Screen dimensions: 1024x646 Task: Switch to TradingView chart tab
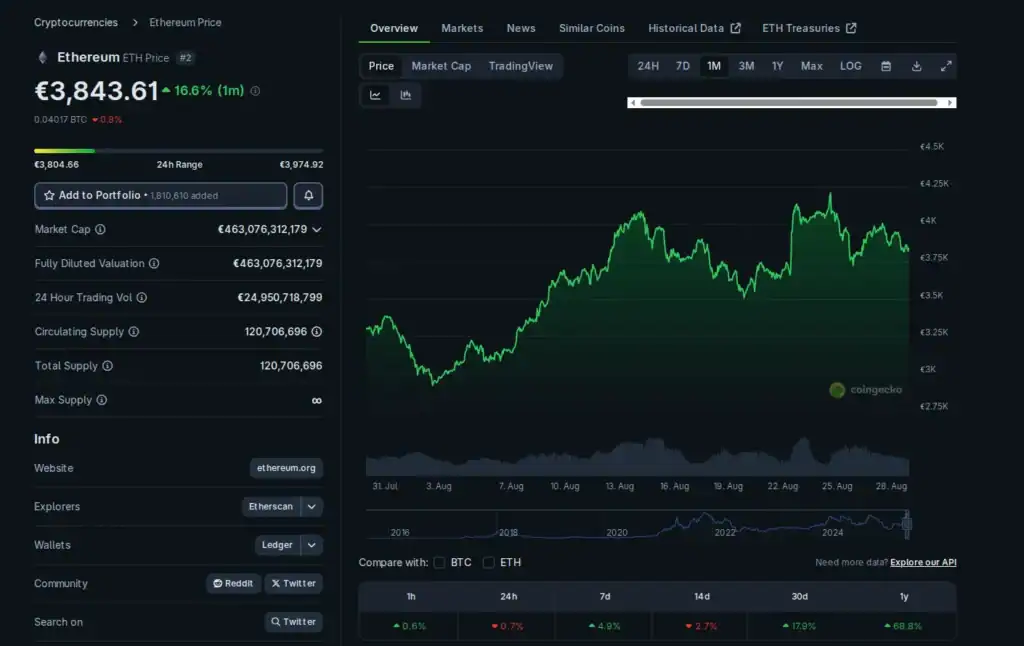click(521, 66)
